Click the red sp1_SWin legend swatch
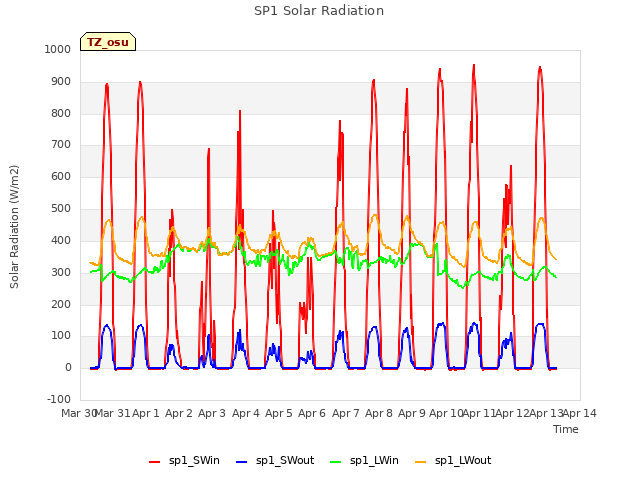This screenshot has height=480, width=640. tap(154, 462)
